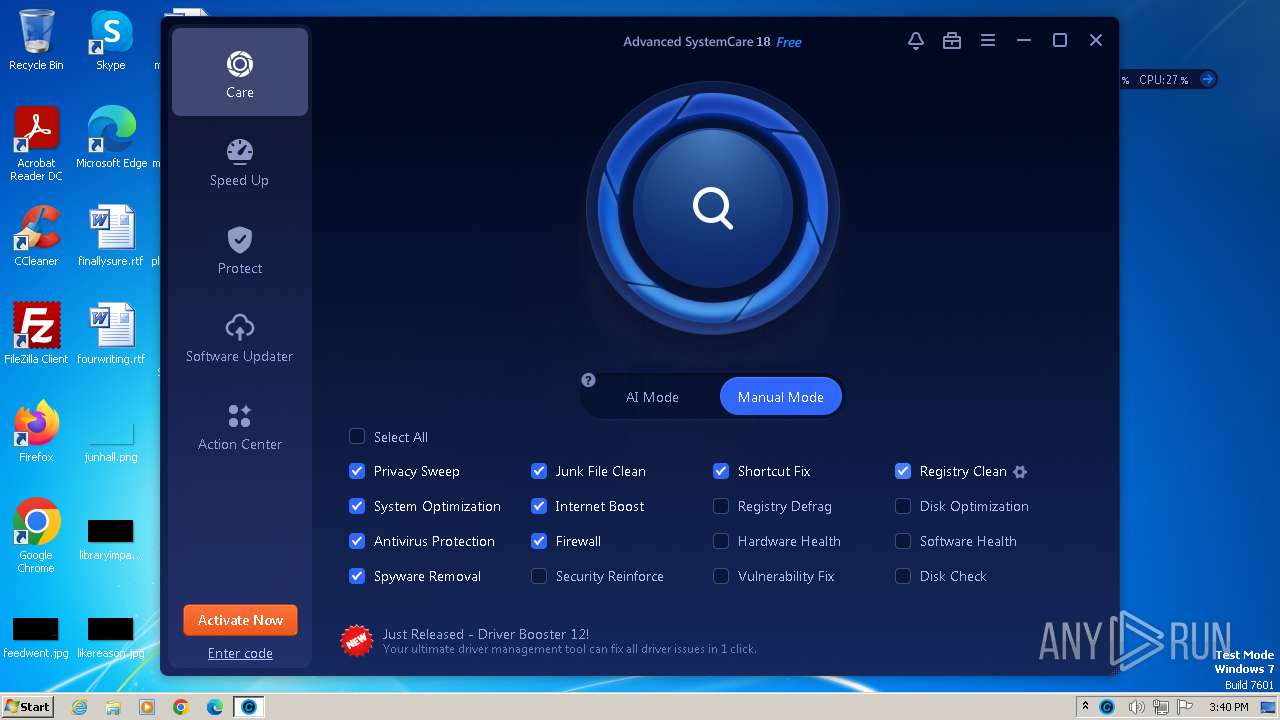The height and width of the screenshot is (720, 1280).
Task: Open Registry Clean settings gear
Action: (x=1020, y=472)
